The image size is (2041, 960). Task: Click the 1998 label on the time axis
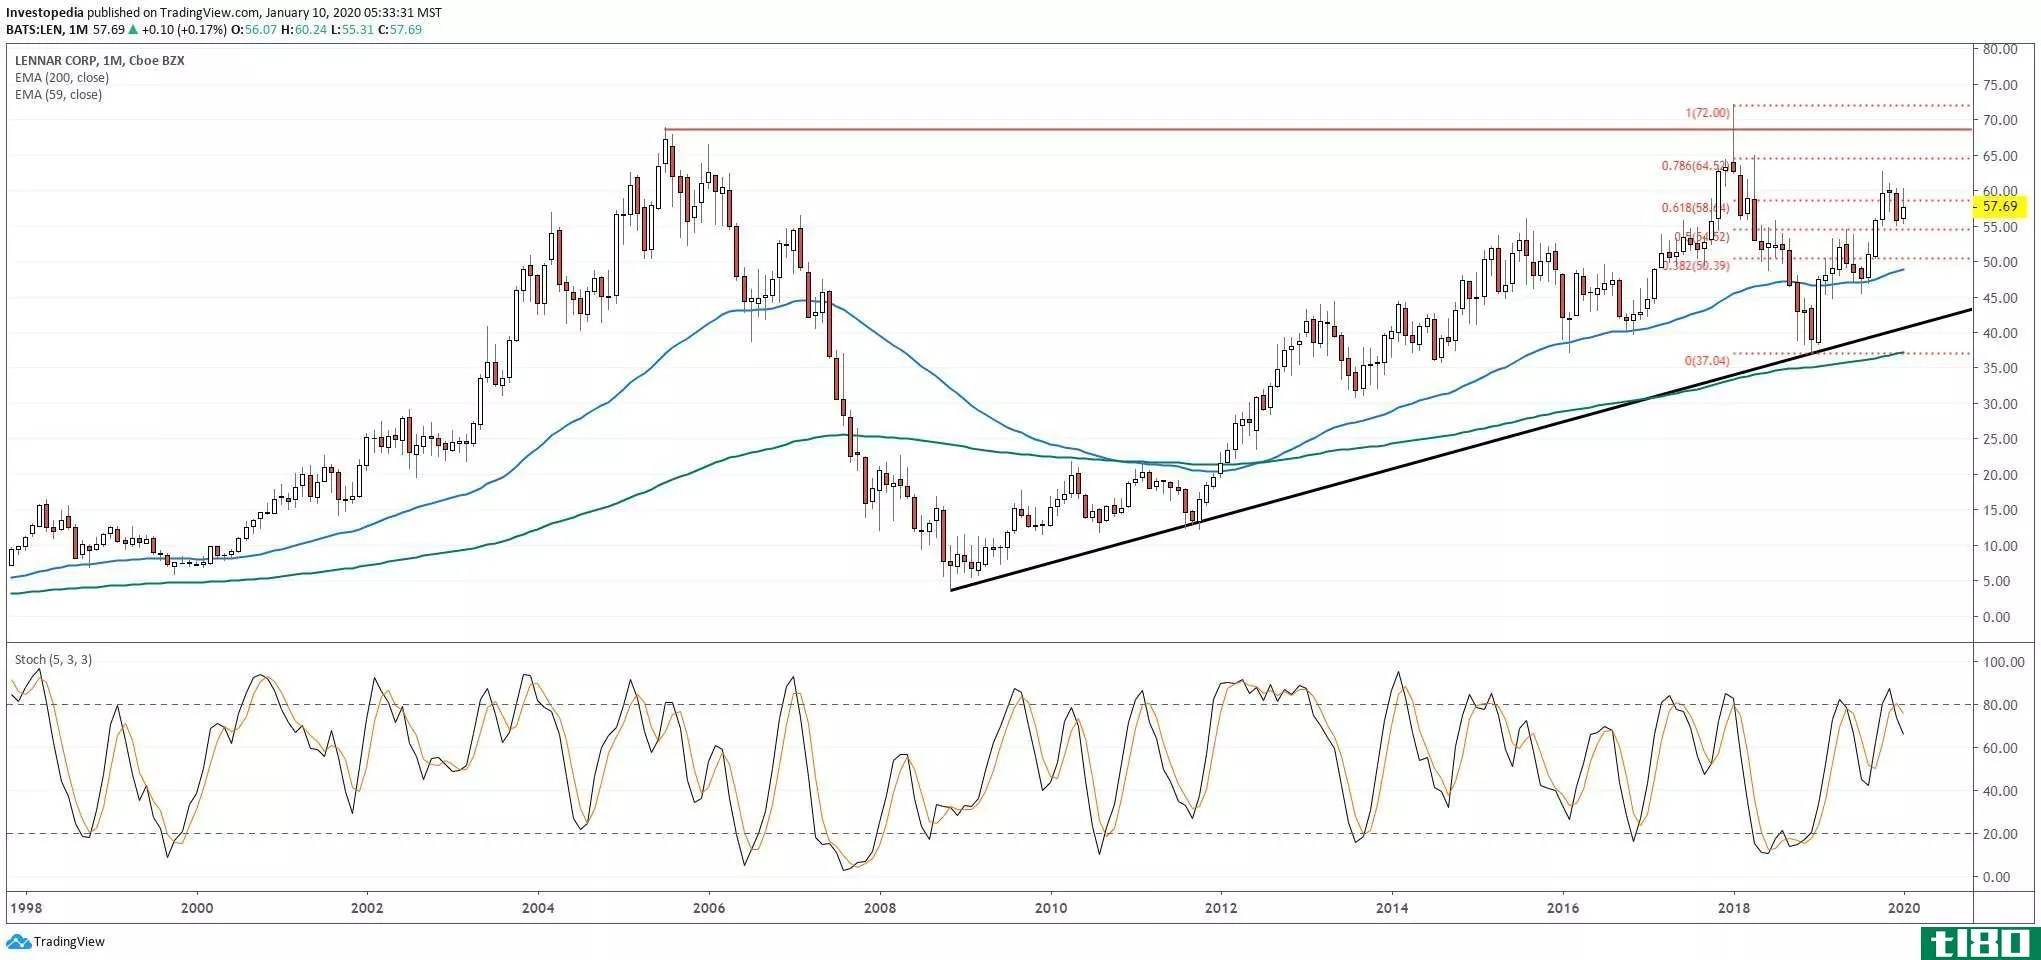click(27, 908)
